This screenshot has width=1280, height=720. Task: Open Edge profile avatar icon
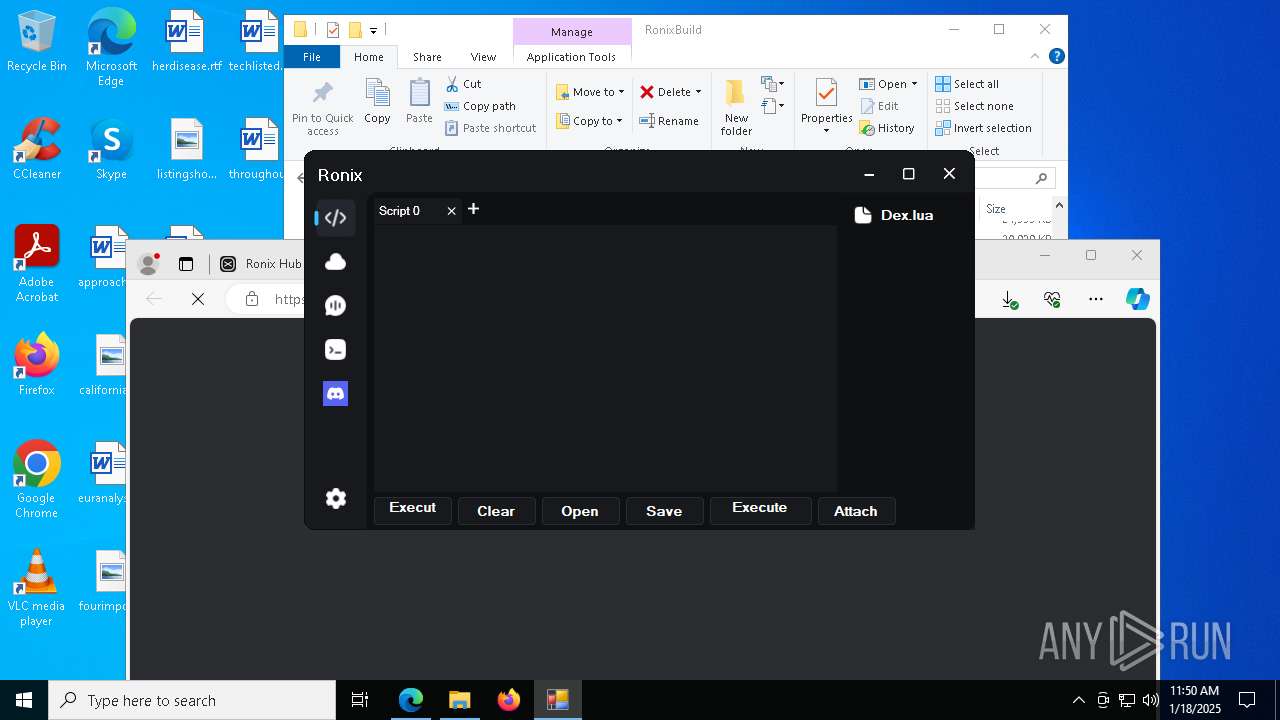[149, 264]
